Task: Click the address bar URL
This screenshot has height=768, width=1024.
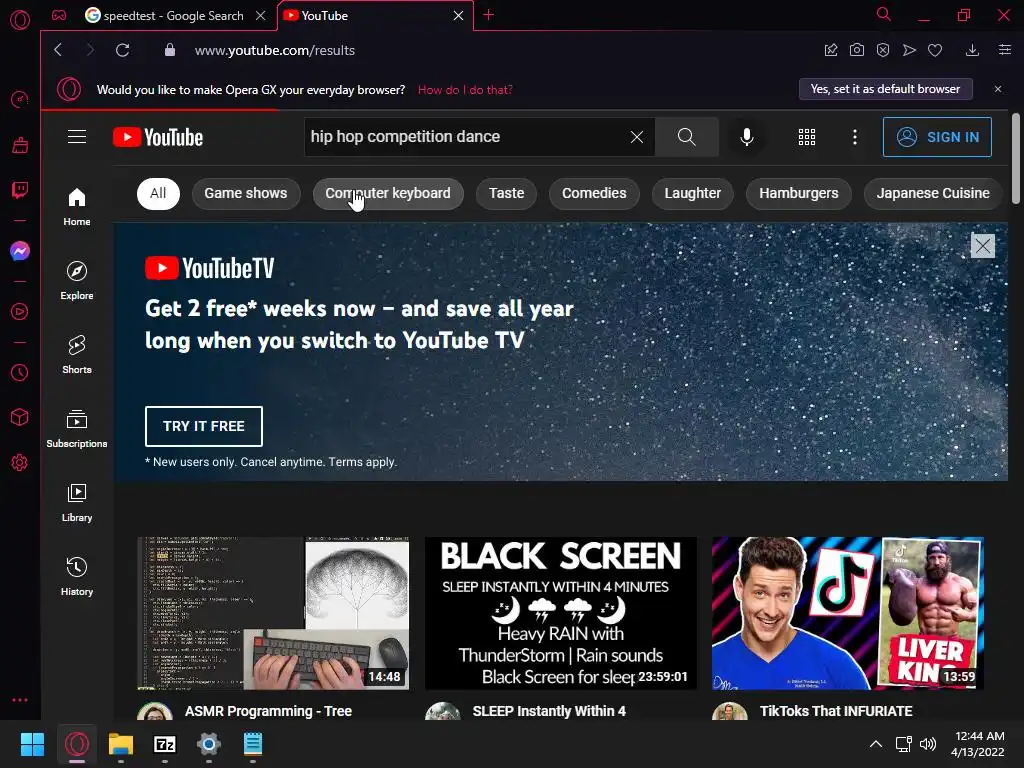Action: pos(275,50)
